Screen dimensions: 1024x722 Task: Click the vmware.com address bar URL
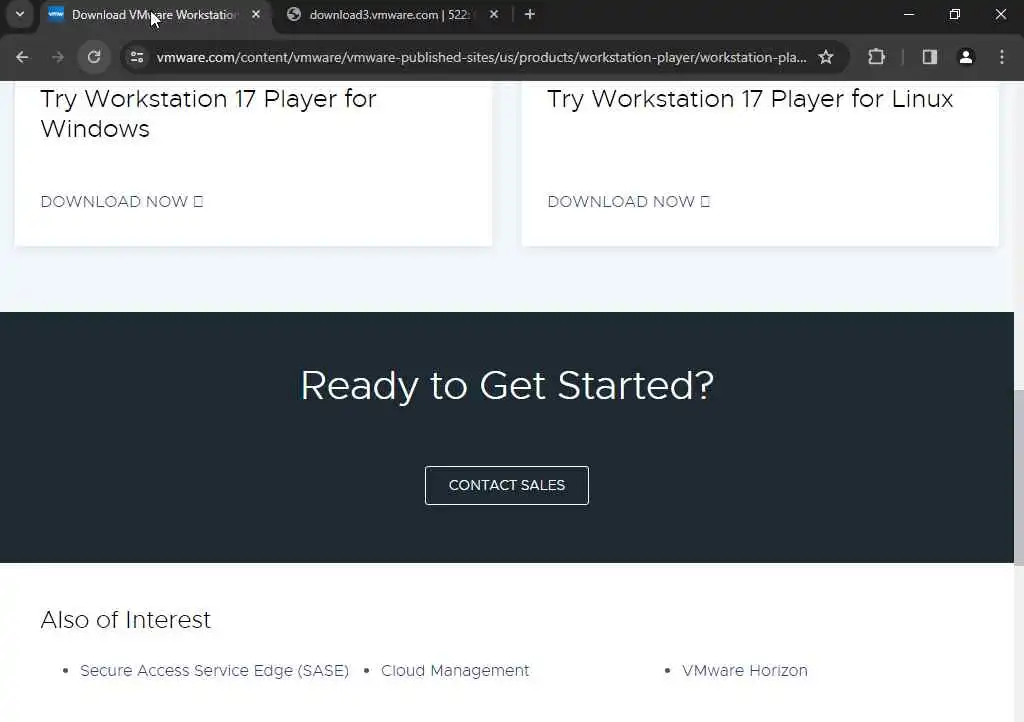tap(481, 57)
